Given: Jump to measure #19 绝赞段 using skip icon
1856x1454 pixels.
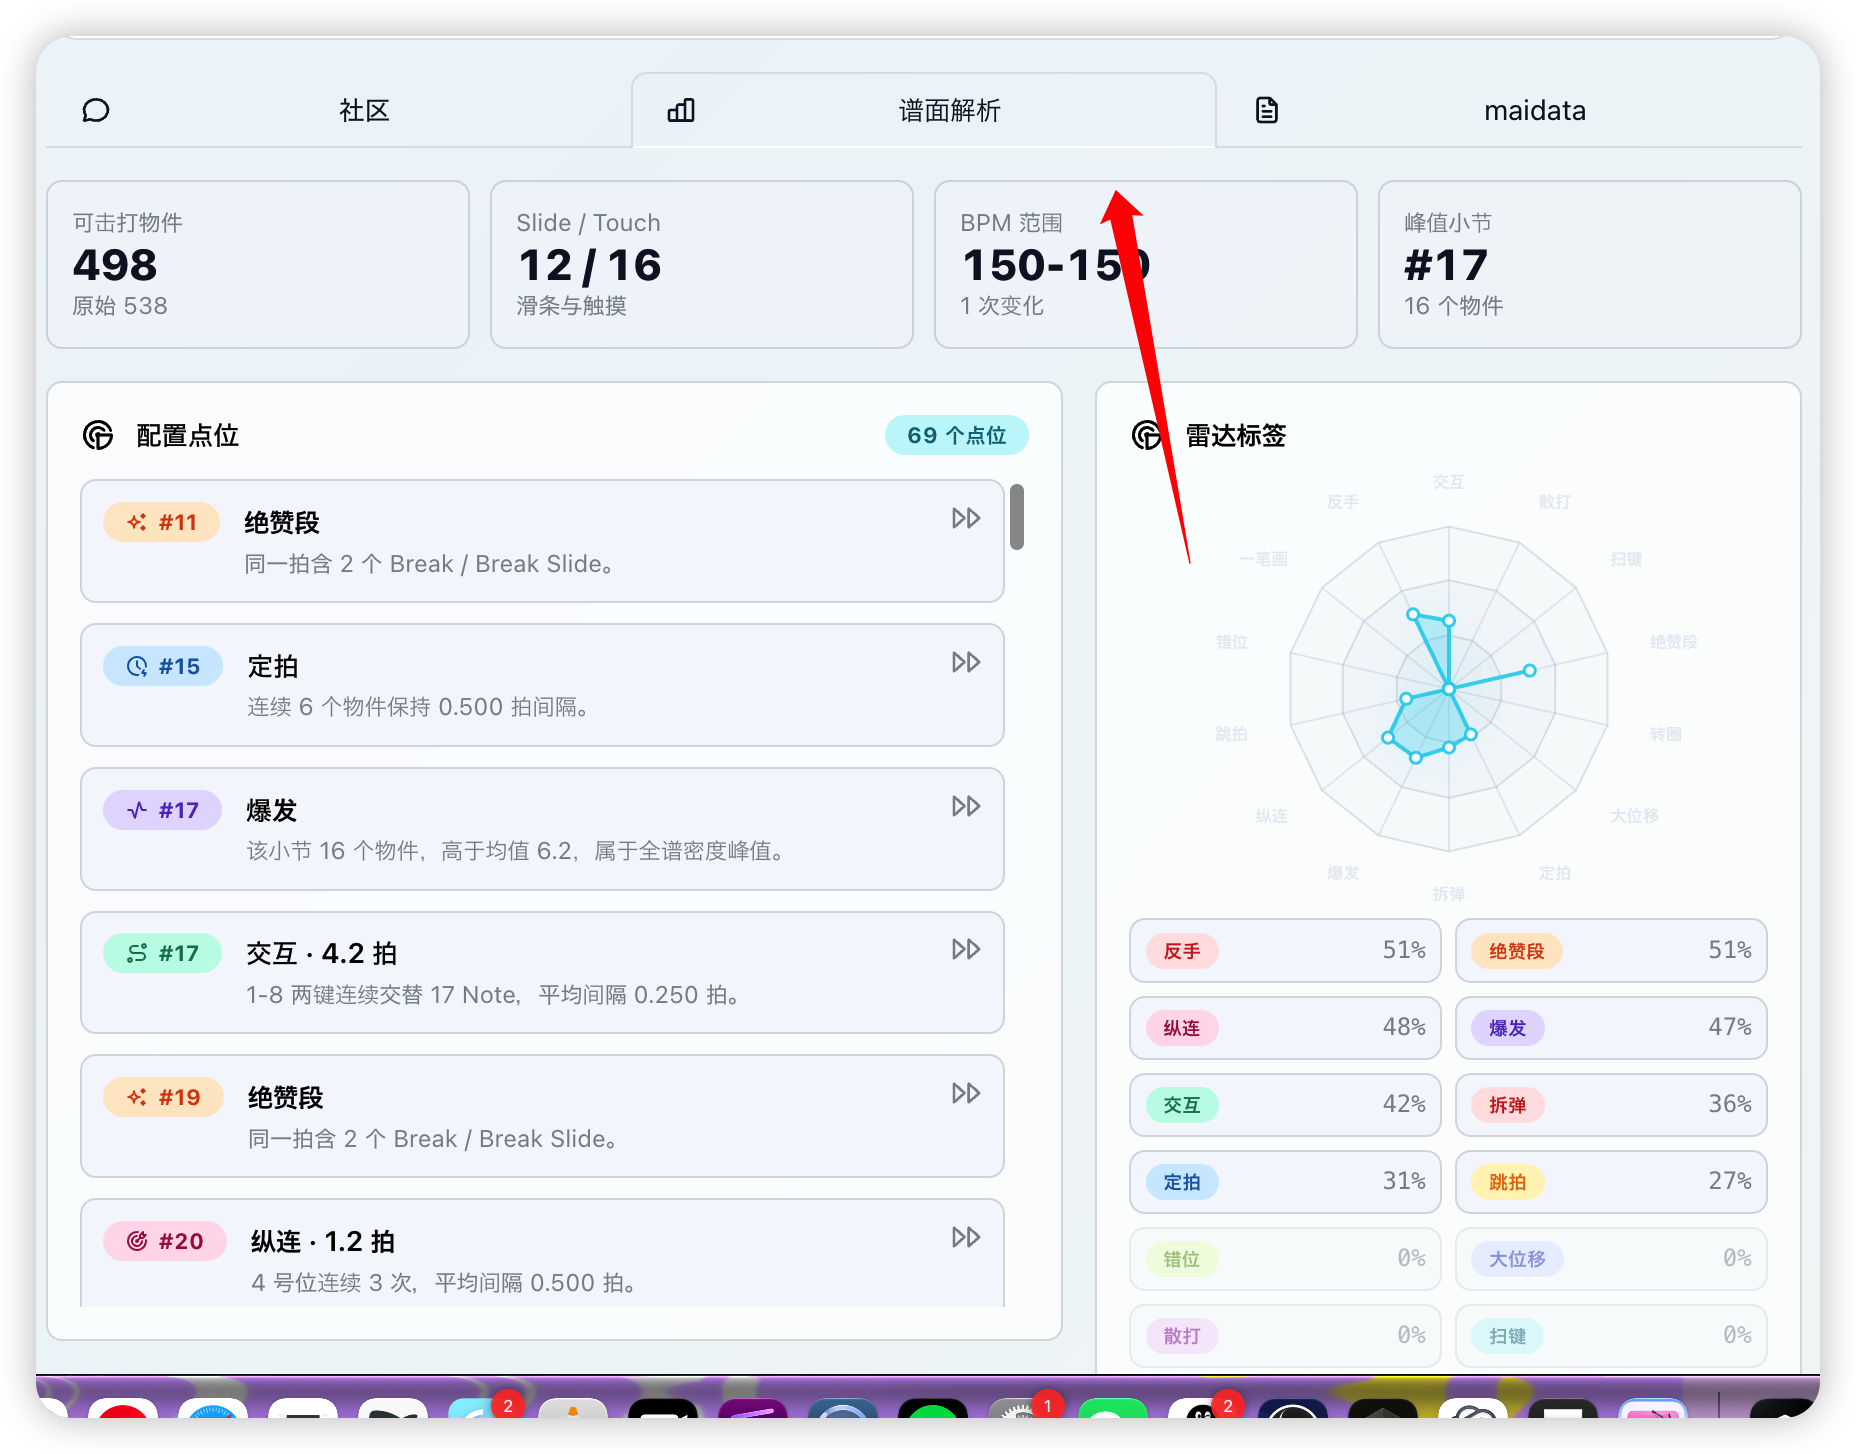Looking at the screenshot, I should point(966,1093).
